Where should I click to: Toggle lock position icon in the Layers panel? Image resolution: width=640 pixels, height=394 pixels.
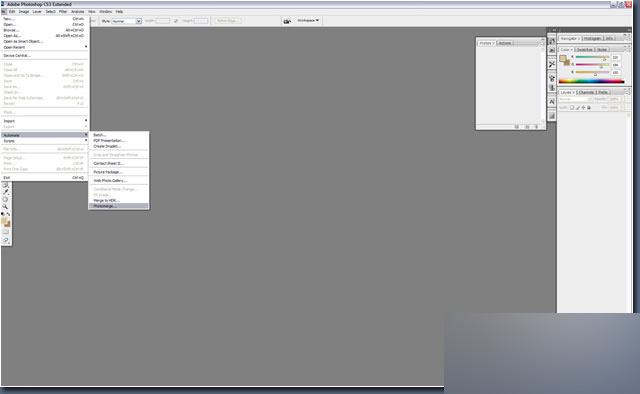(x=583, y=107)
